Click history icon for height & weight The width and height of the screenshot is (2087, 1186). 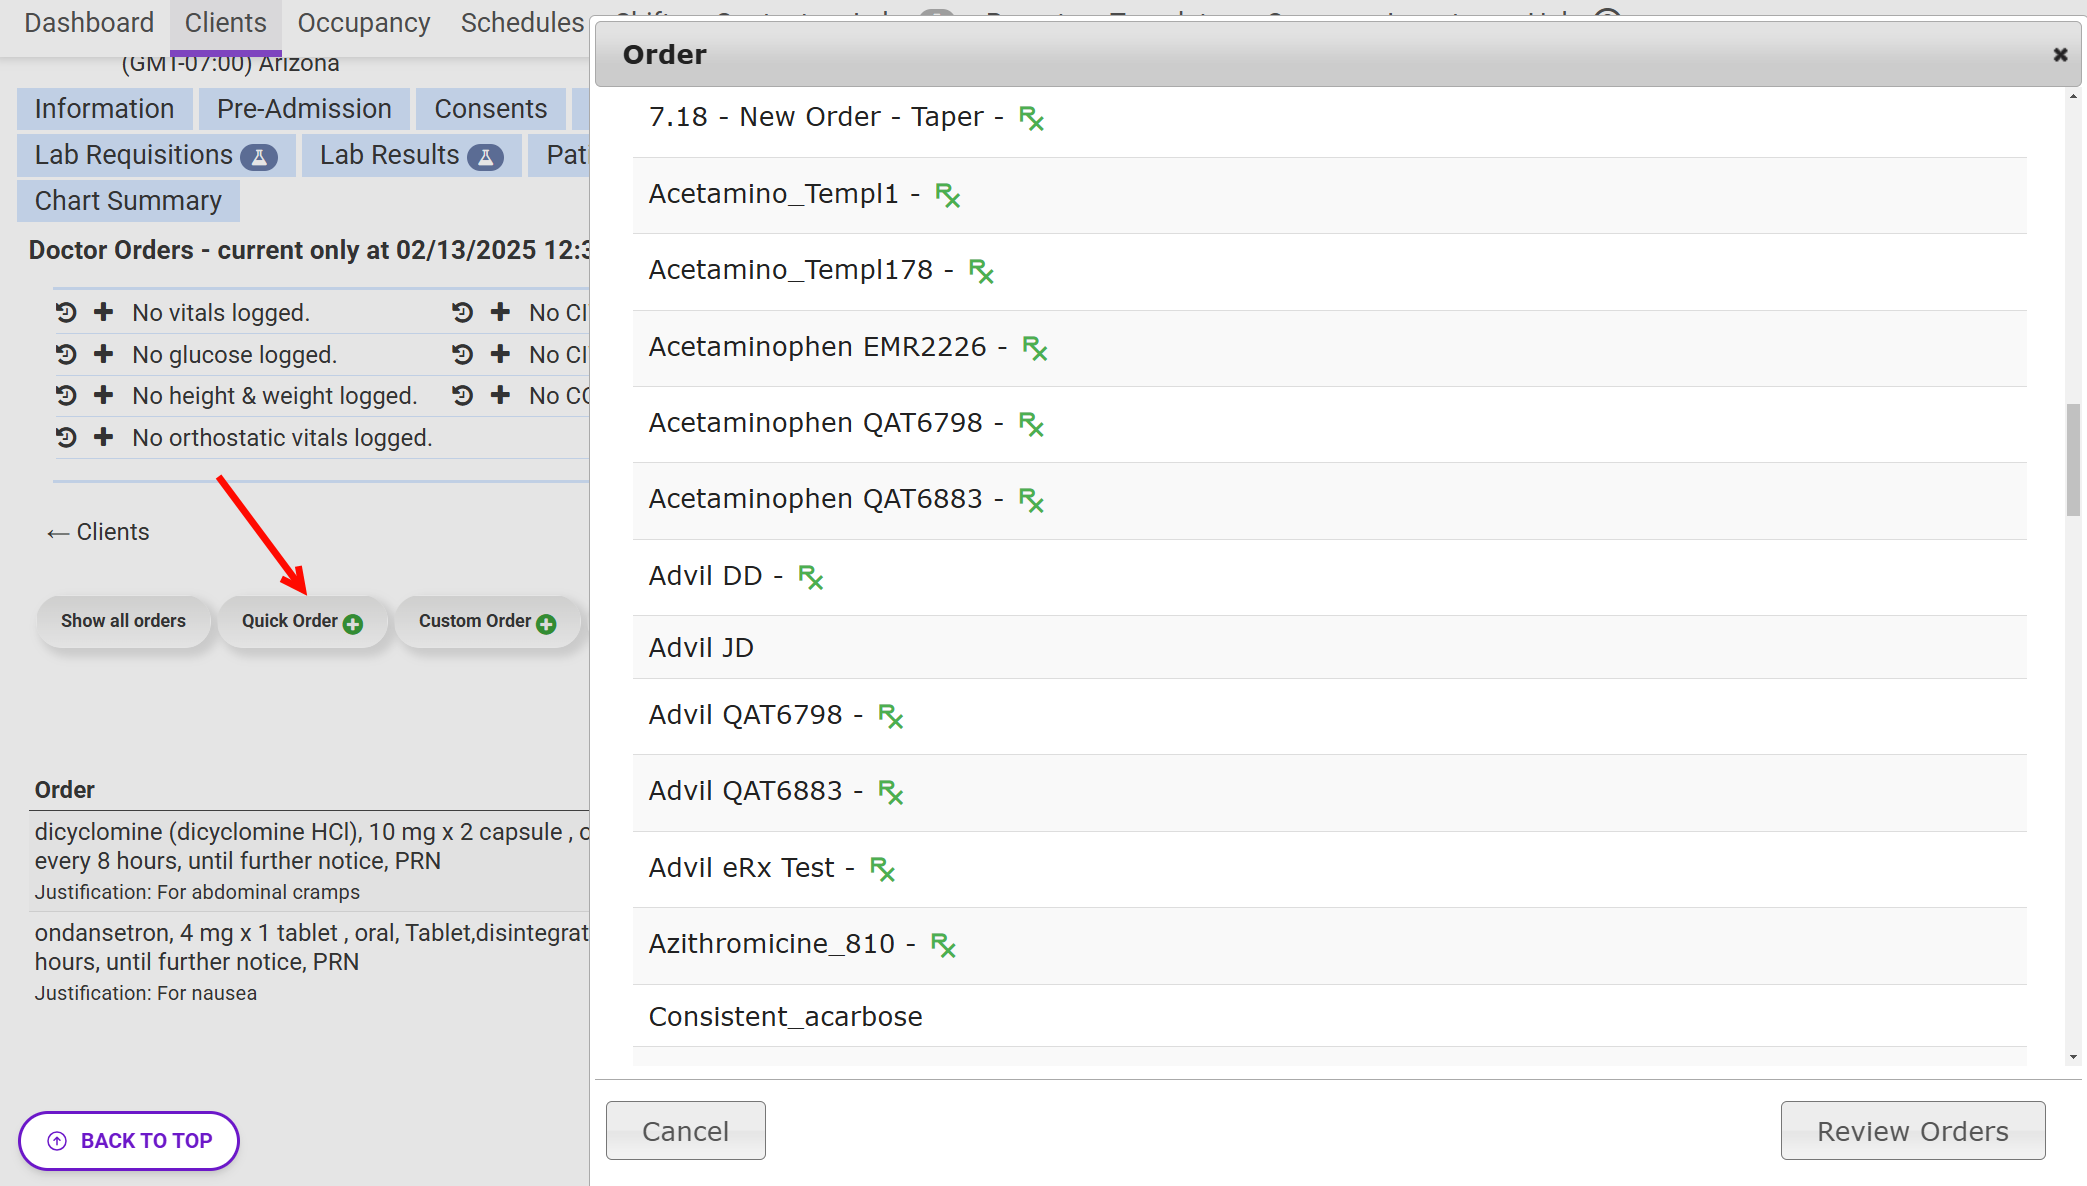(x=66, y=396)
